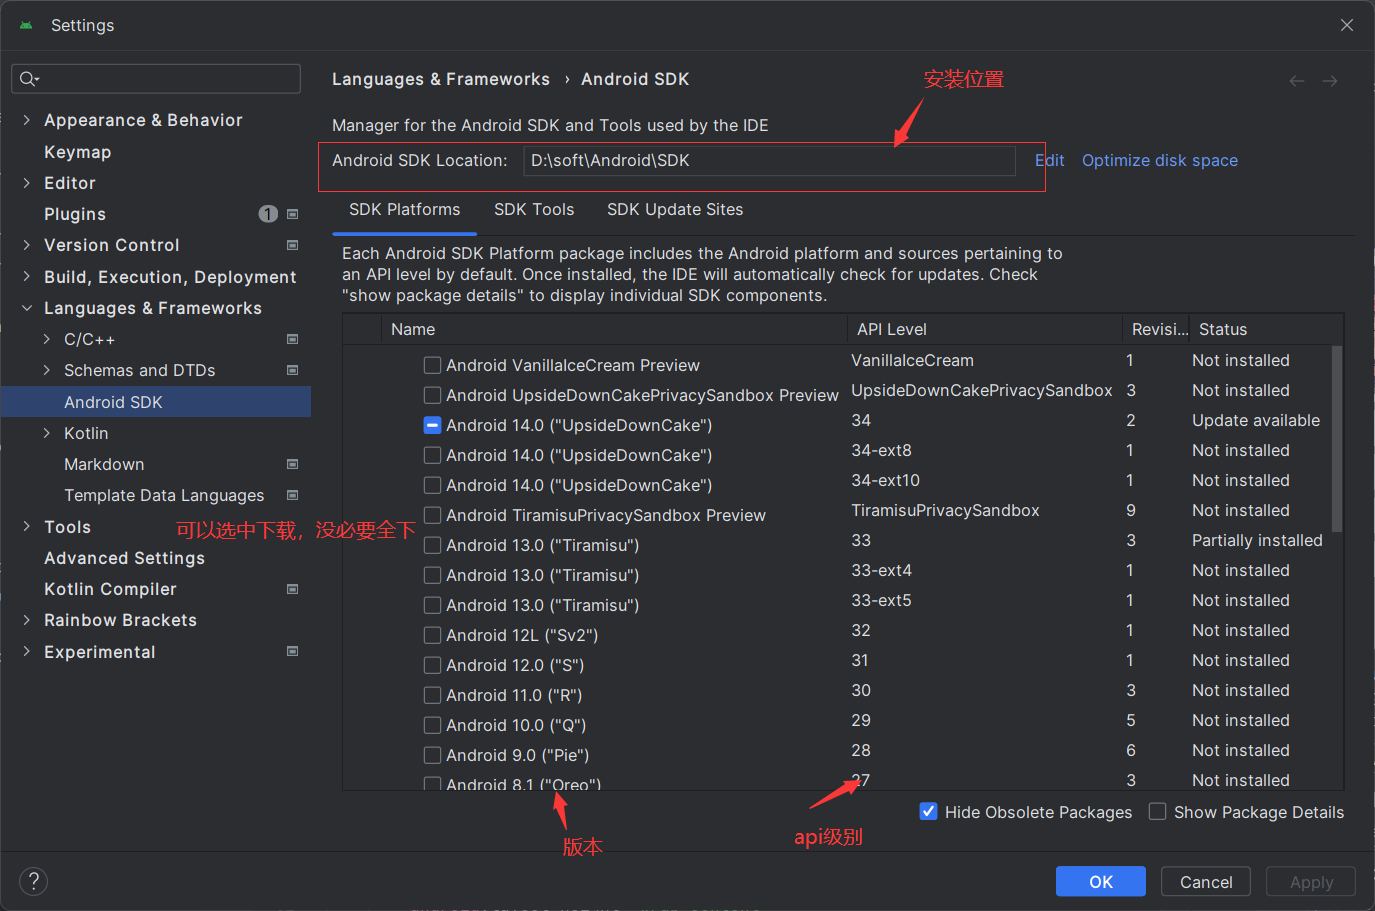Click the OK button
Viewport: 1375px width, 911px height.
coord(1101,881)
